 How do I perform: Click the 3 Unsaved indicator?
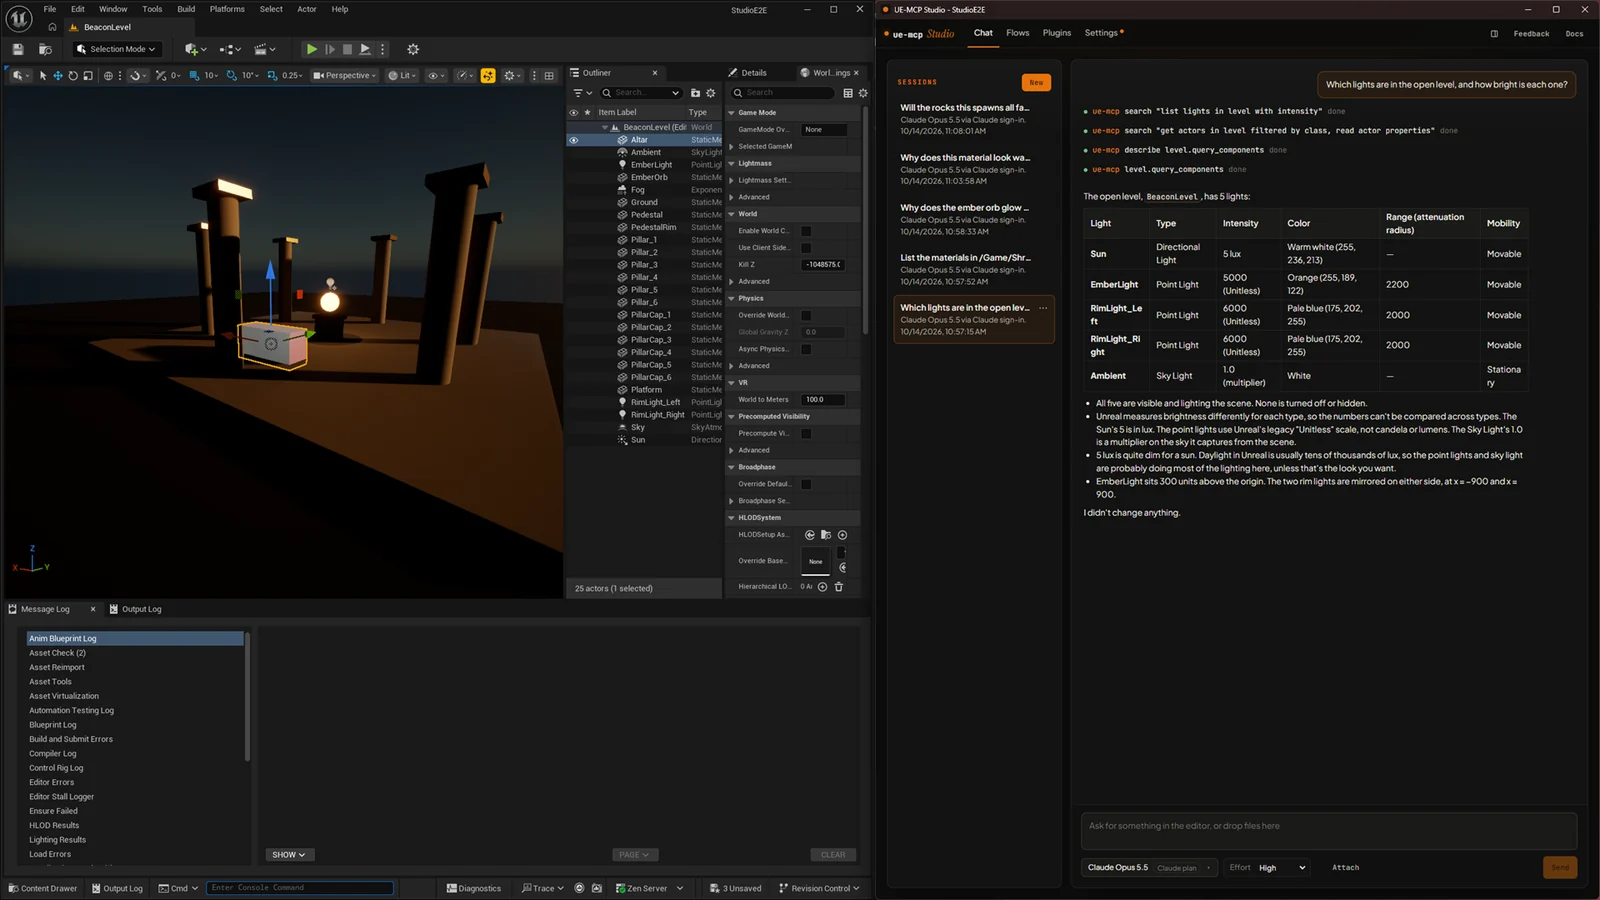click(736, 888)
